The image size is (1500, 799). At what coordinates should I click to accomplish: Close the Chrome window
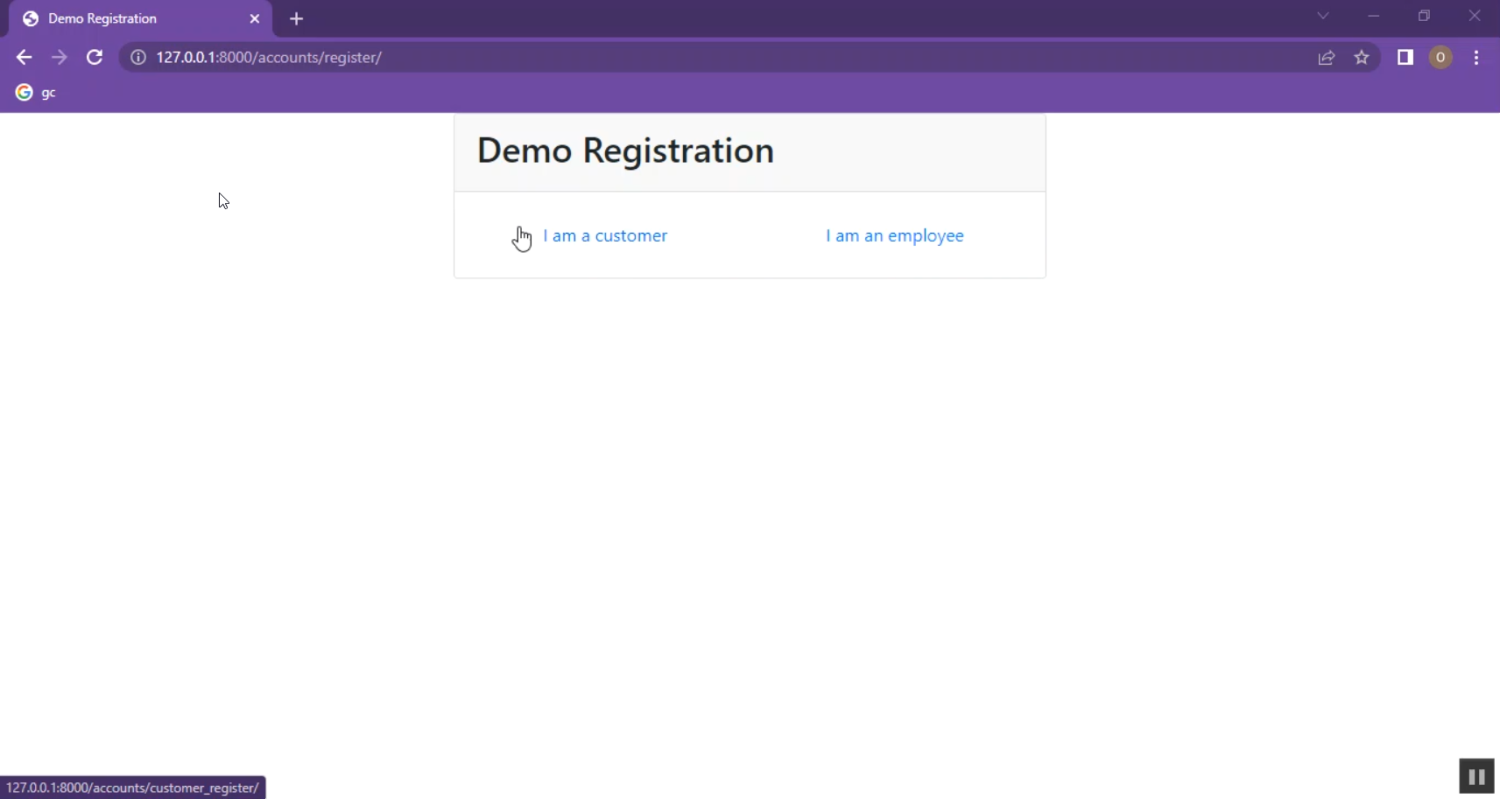click(1474, 16)
